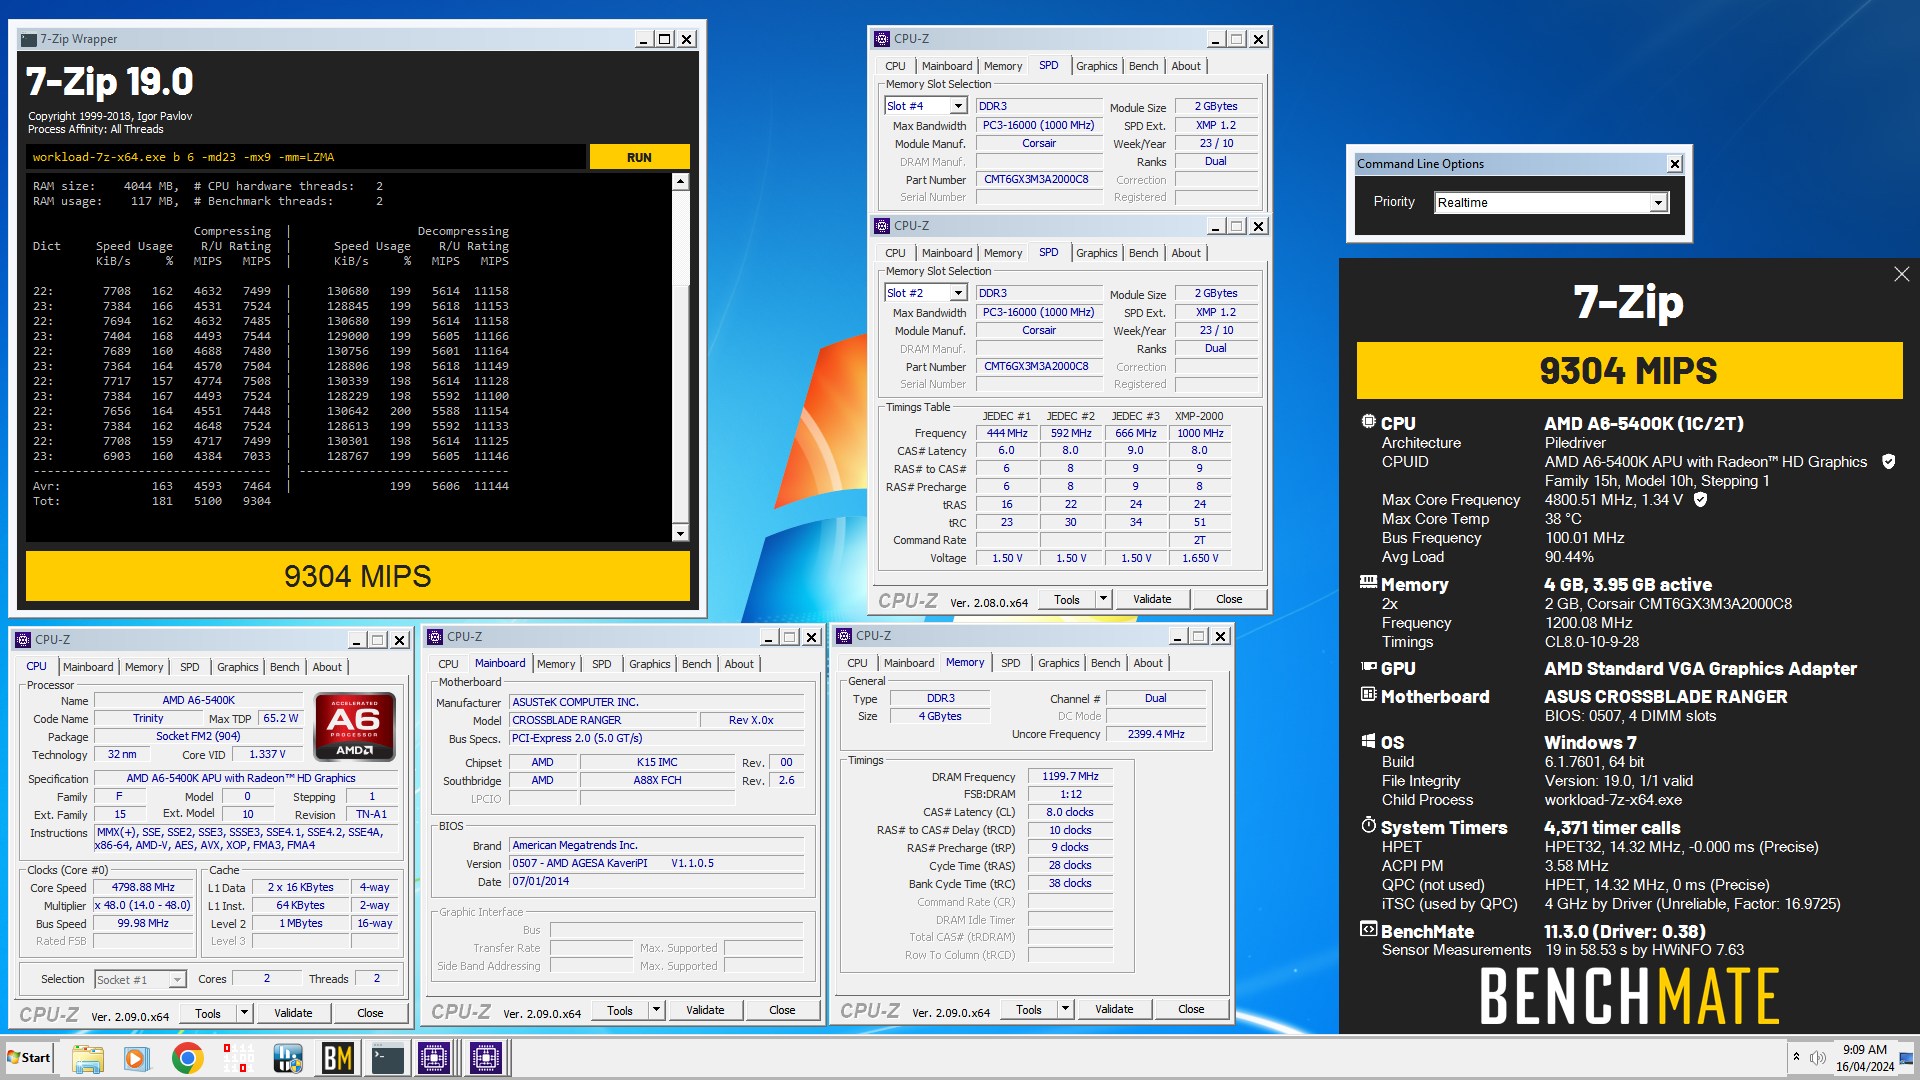The width and height of the screenshot is (1920, 1080).
Task: Click the 7-Zip console scroll up arrow
Action: pyautogui.click(x=680, y=182)
